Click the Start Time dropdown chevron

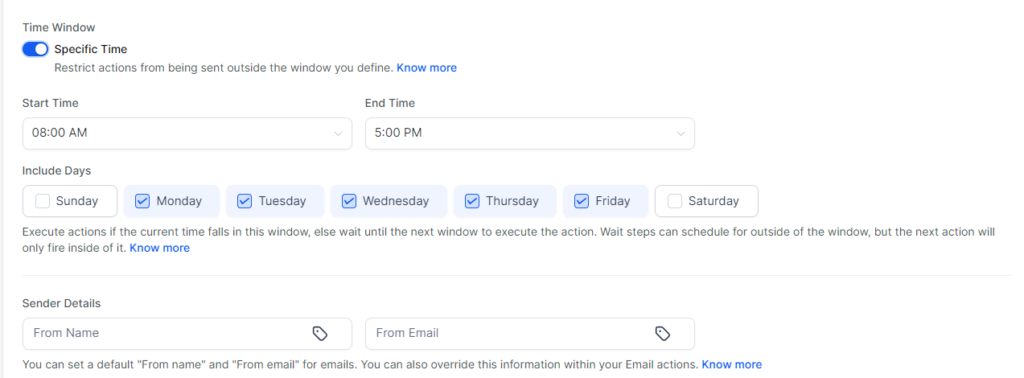point(338,133)
